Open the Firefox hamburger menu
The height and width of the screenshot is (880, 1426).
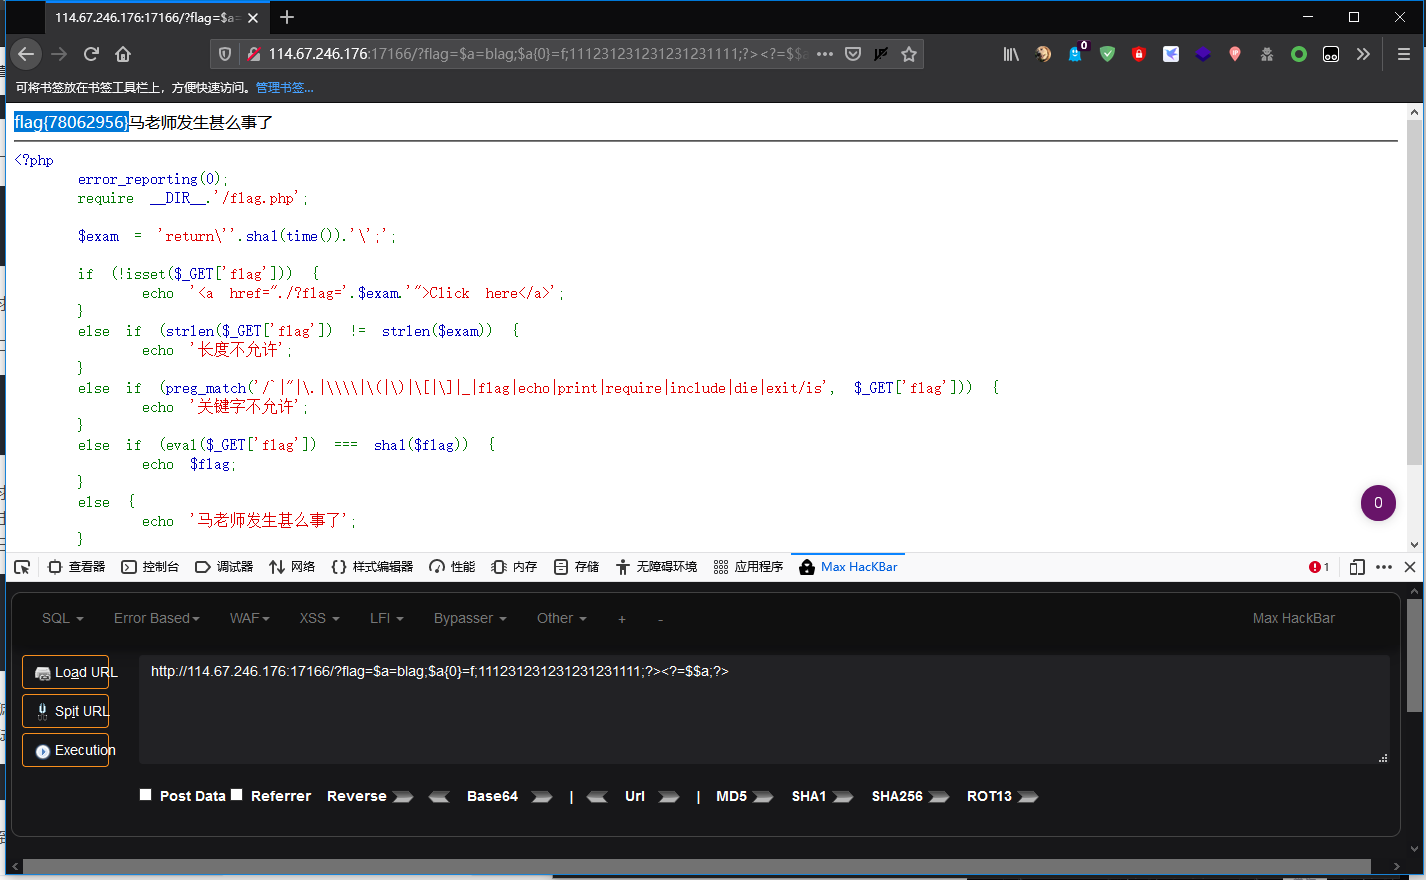(x=1404, y=54)
